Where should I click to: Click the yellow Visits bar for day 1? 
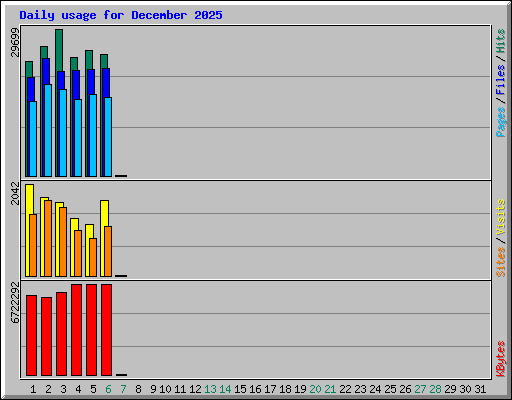point(29,199)
